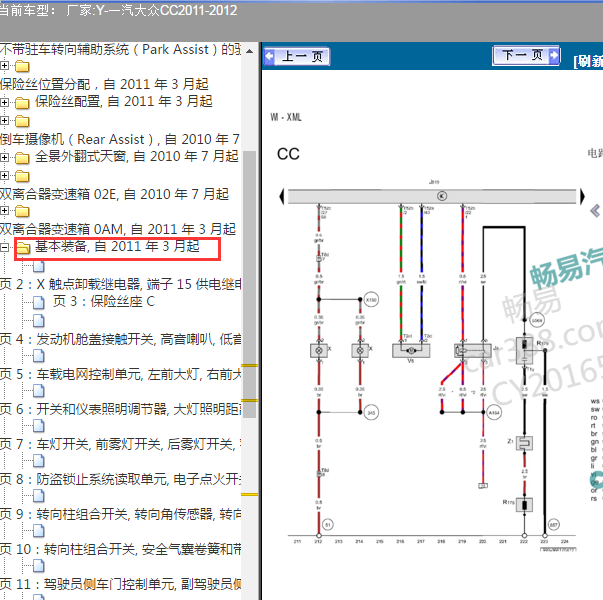The width and height of the screenshot is (603, 600).
Task: Expand the 倒车摄像机 (Rear Assist) node
Action: [4, 121]
